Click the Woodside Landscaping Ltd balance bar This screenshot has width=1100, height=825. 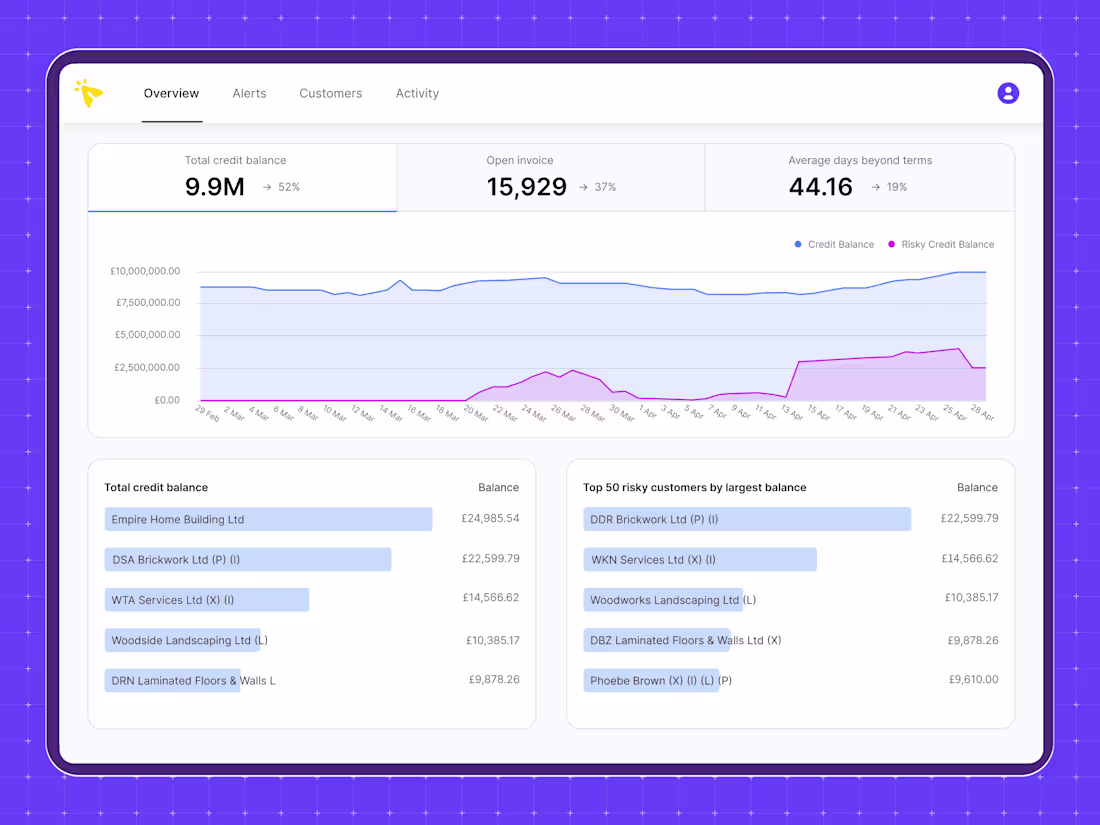tap(182, 640)
